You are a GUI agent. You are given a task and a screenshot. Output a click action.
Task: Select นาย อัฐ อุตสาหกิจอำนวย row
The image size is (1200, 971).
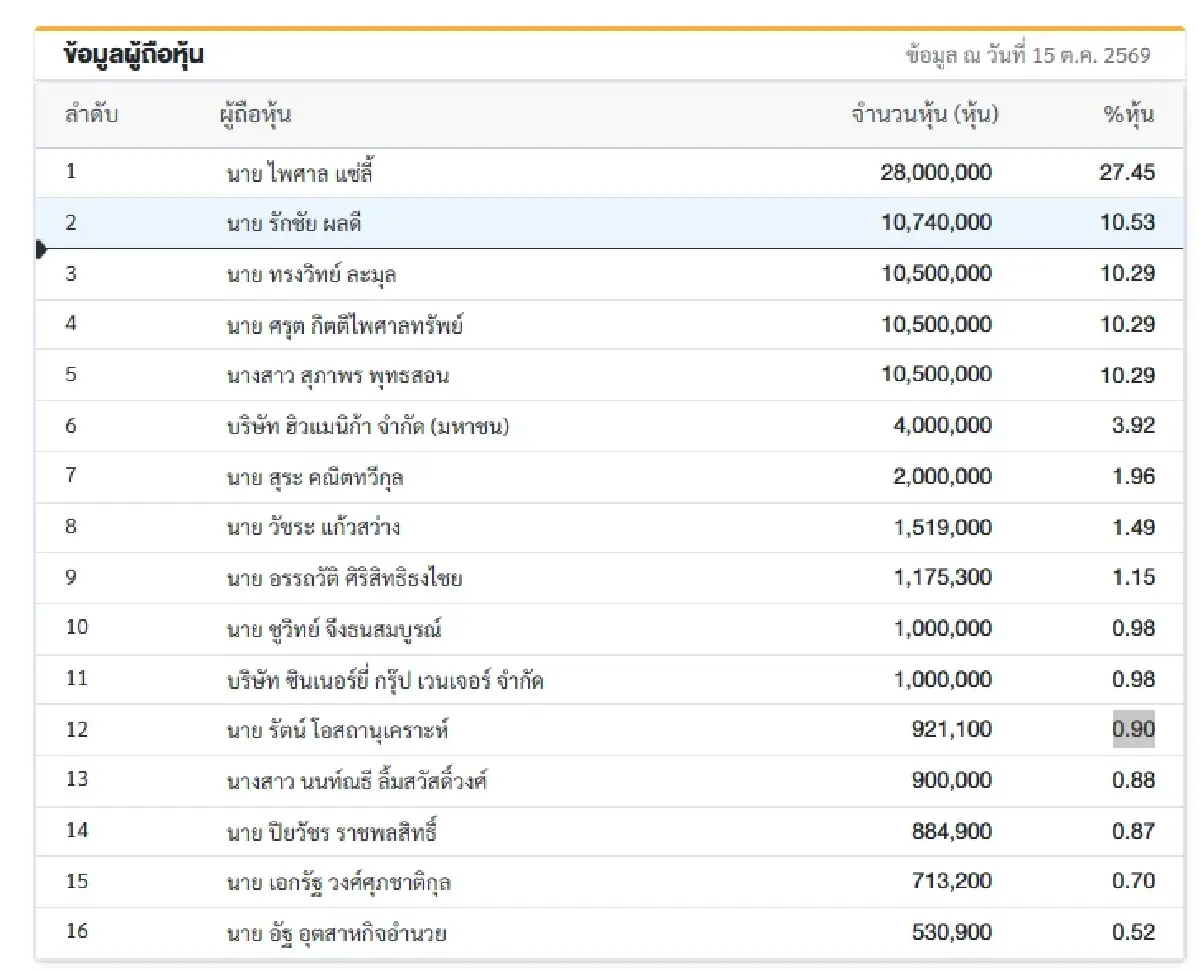(609, 933)
